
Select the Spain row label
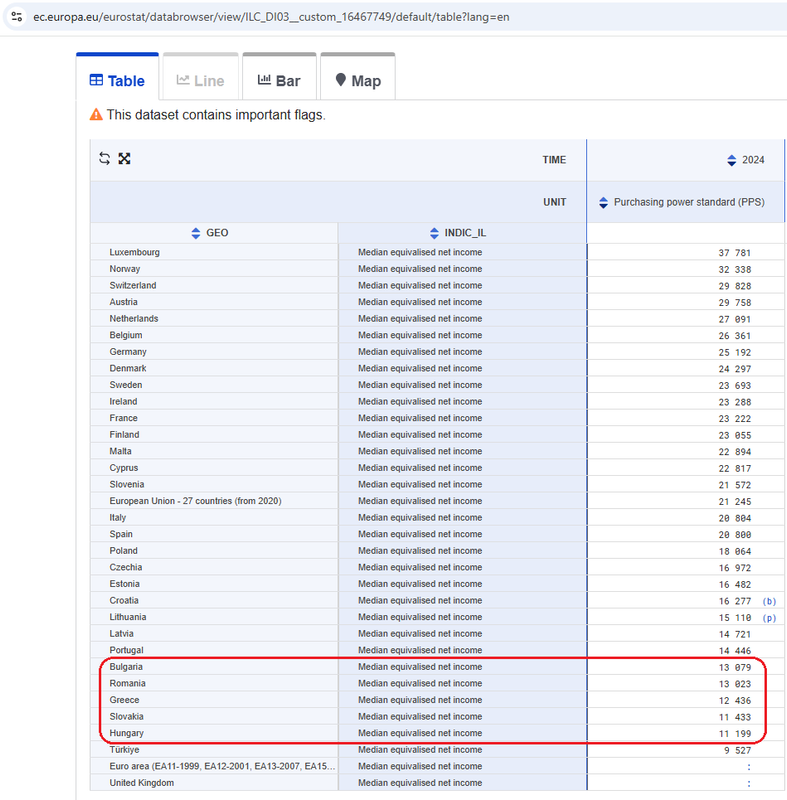click(x=121, y=534)
